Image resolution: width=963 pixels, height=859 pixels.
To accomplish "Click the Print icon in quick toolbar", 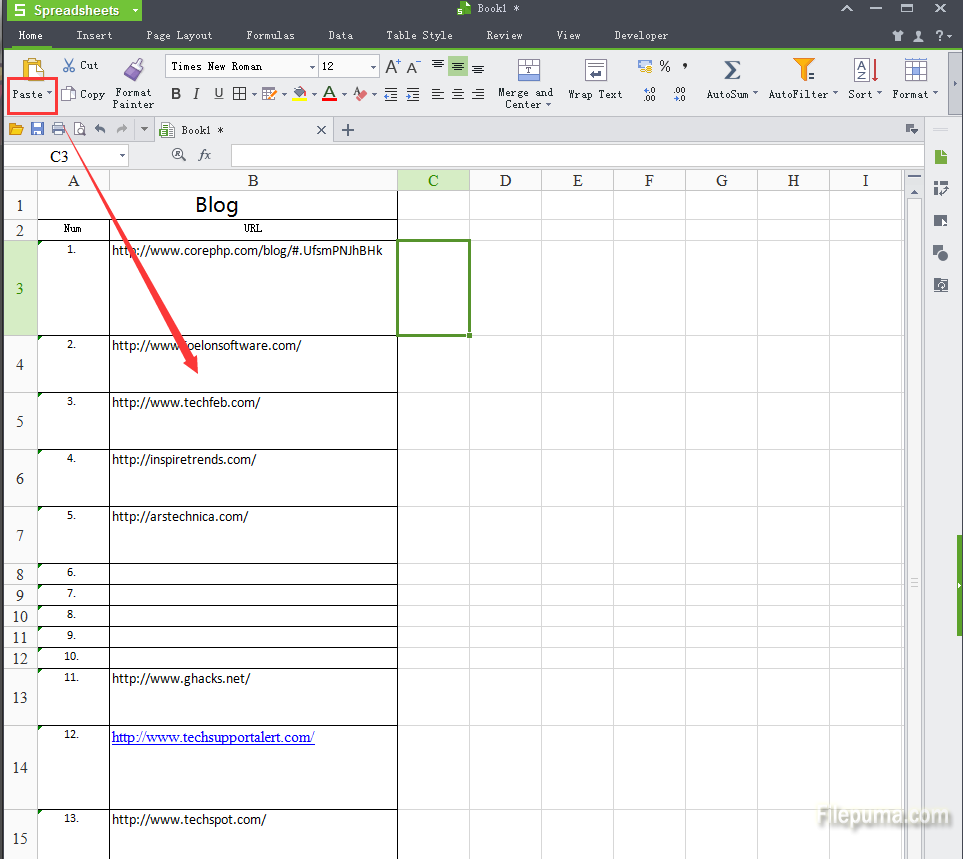I will 58,129.
